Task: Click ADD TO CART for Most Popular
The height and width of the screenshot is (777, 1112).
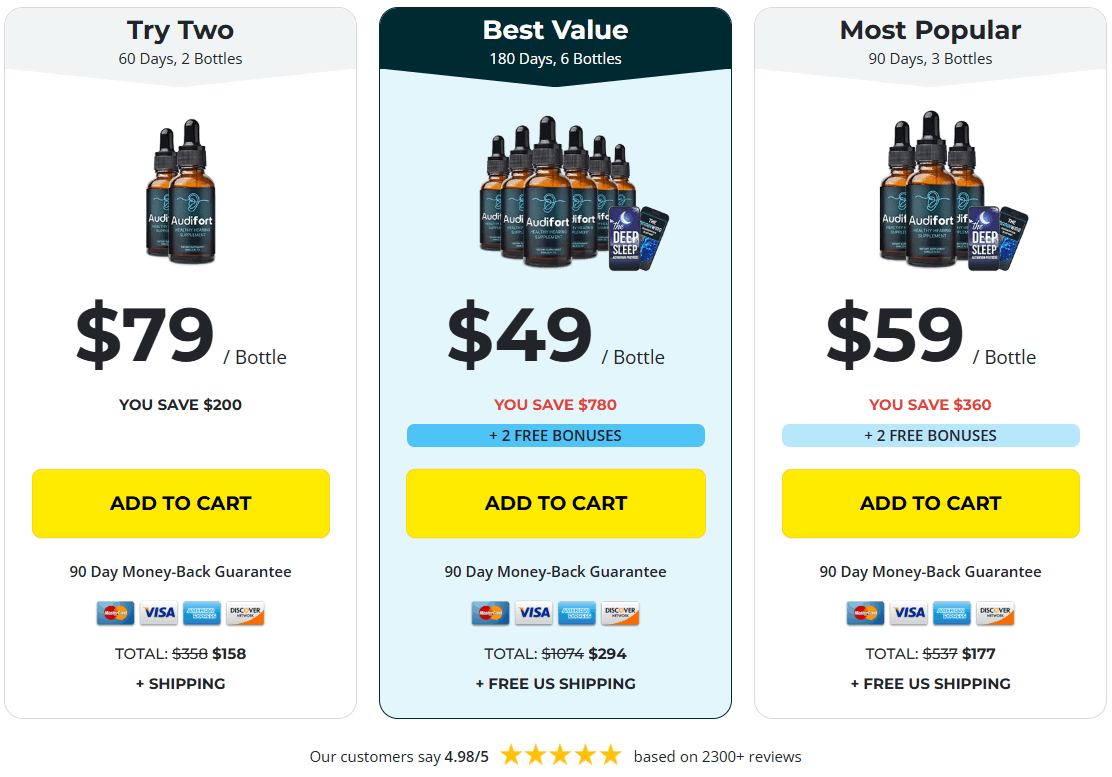Action: [x=930, y=503]
